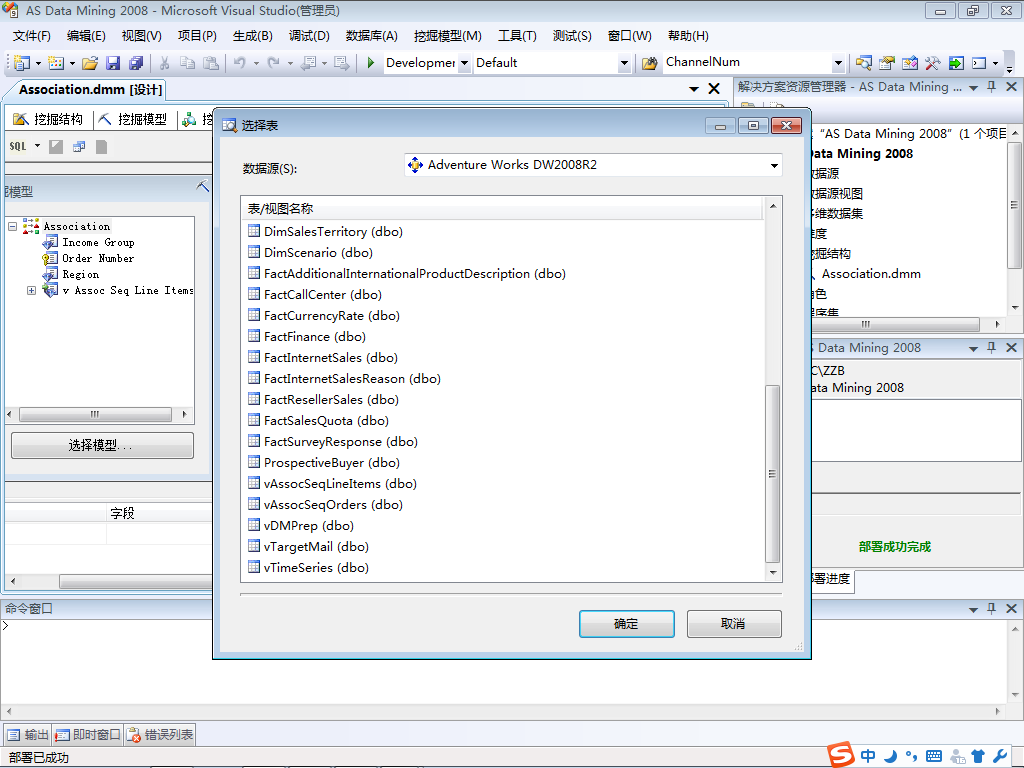Select vTimeSeries (dbo) in the table list

[x=308, y=568]
